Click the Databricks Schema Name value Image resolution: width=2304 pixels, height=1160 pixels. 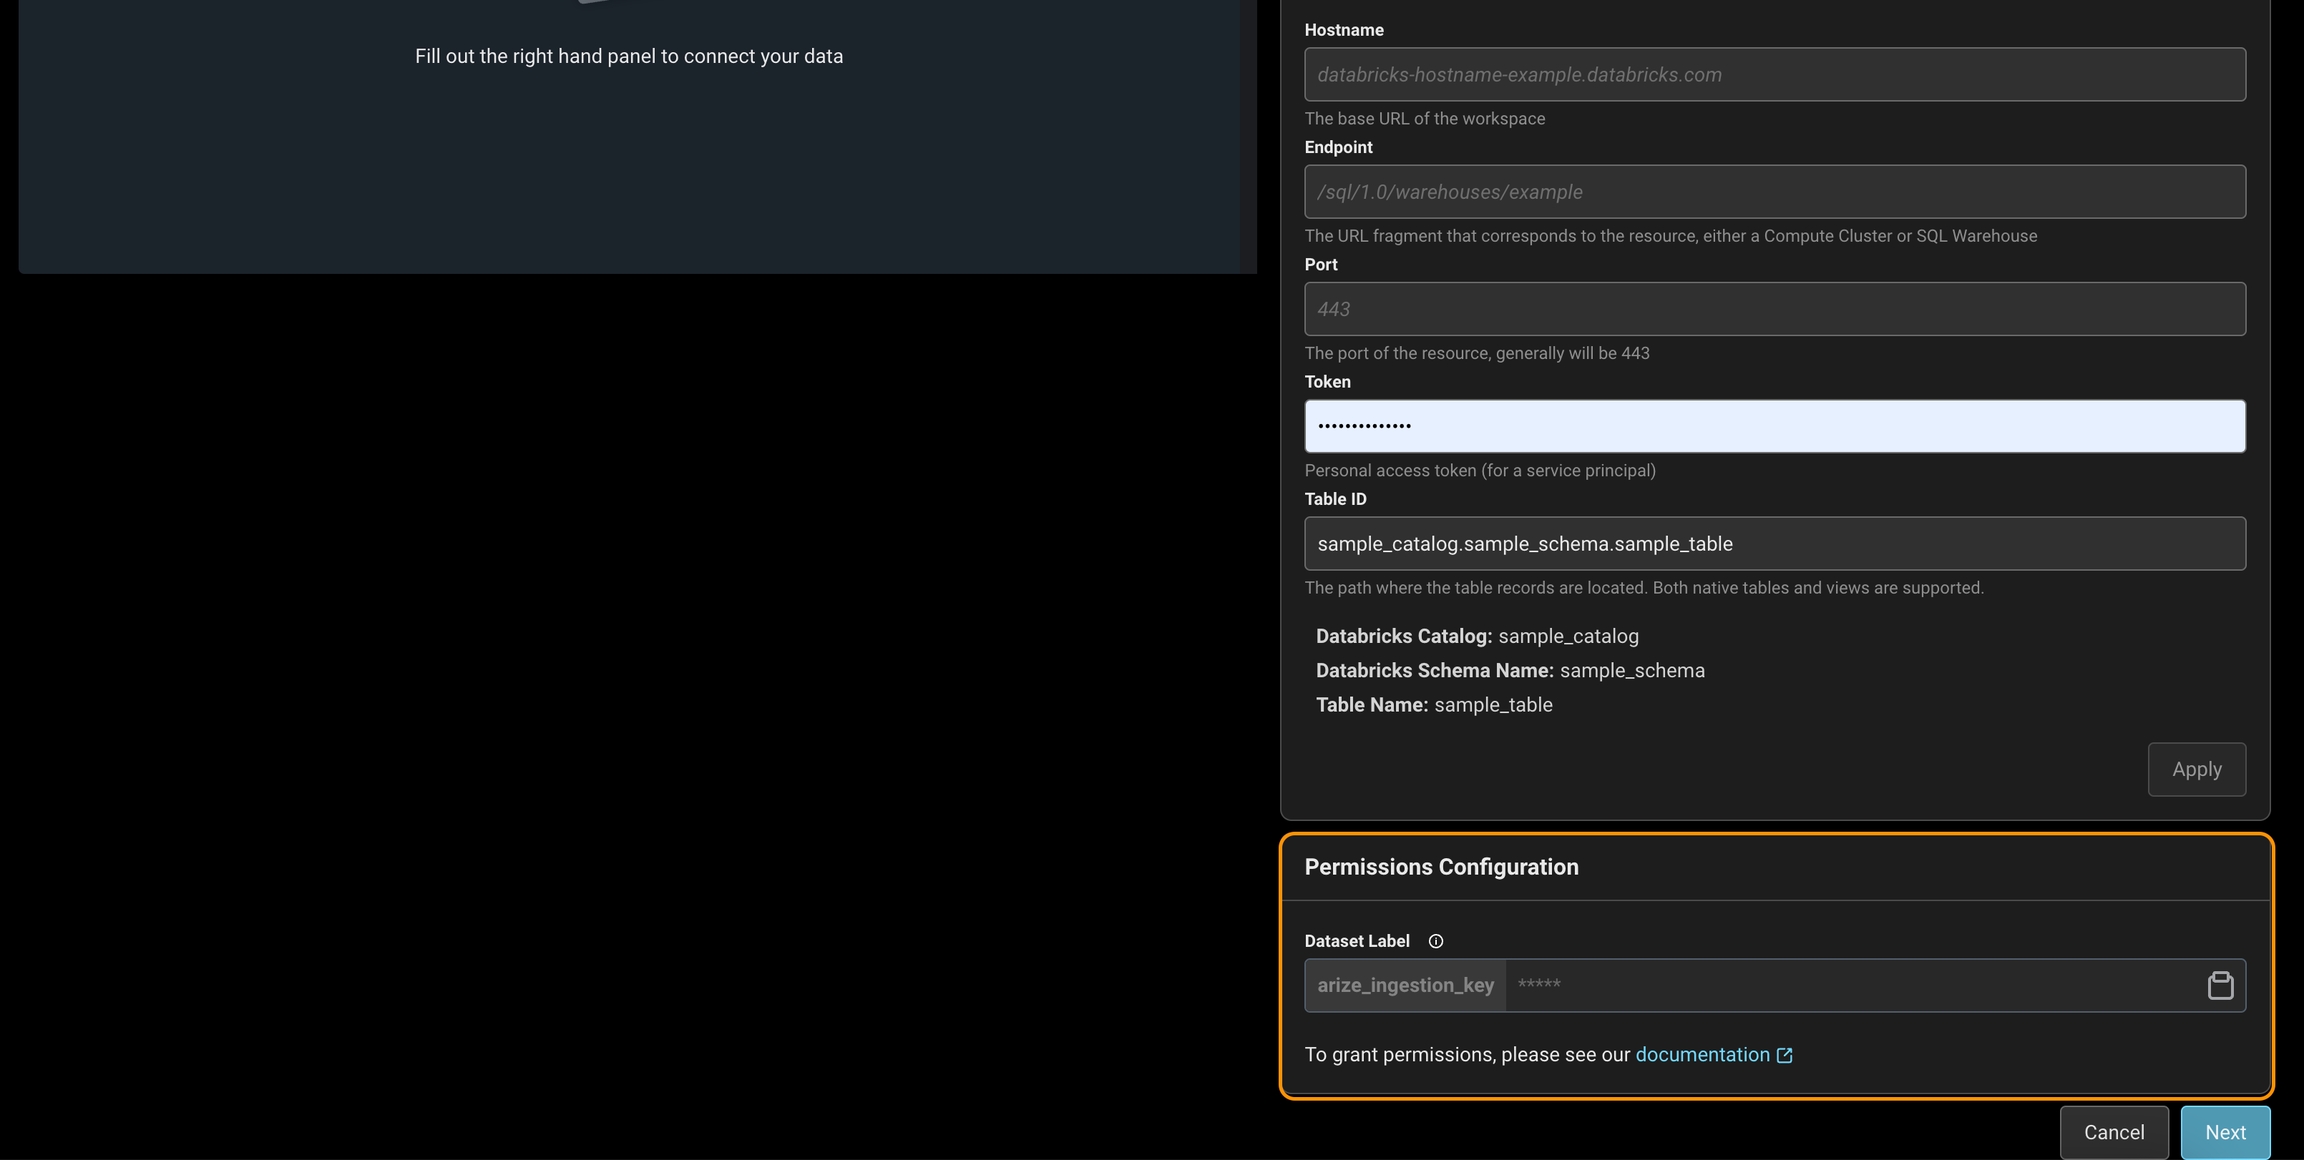pos(1631,670)
